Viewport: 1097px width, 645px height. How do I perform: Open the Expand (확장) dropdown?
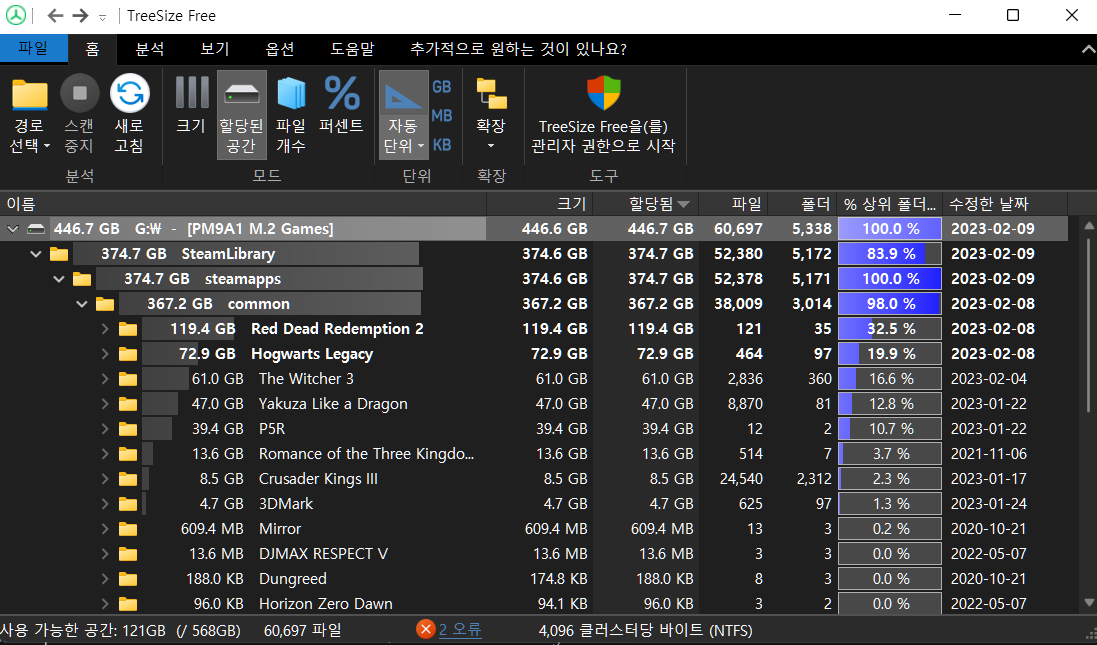click(x=491, y=115)
